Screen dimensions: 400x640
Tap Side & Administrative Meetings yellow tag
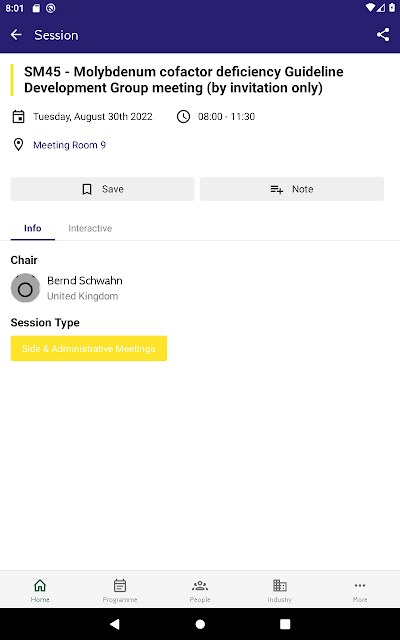click(89, 348)
